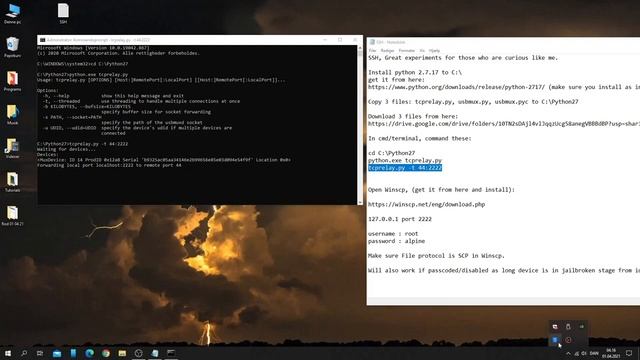Select the bottom-most desktop folder icon

(12, 215)
